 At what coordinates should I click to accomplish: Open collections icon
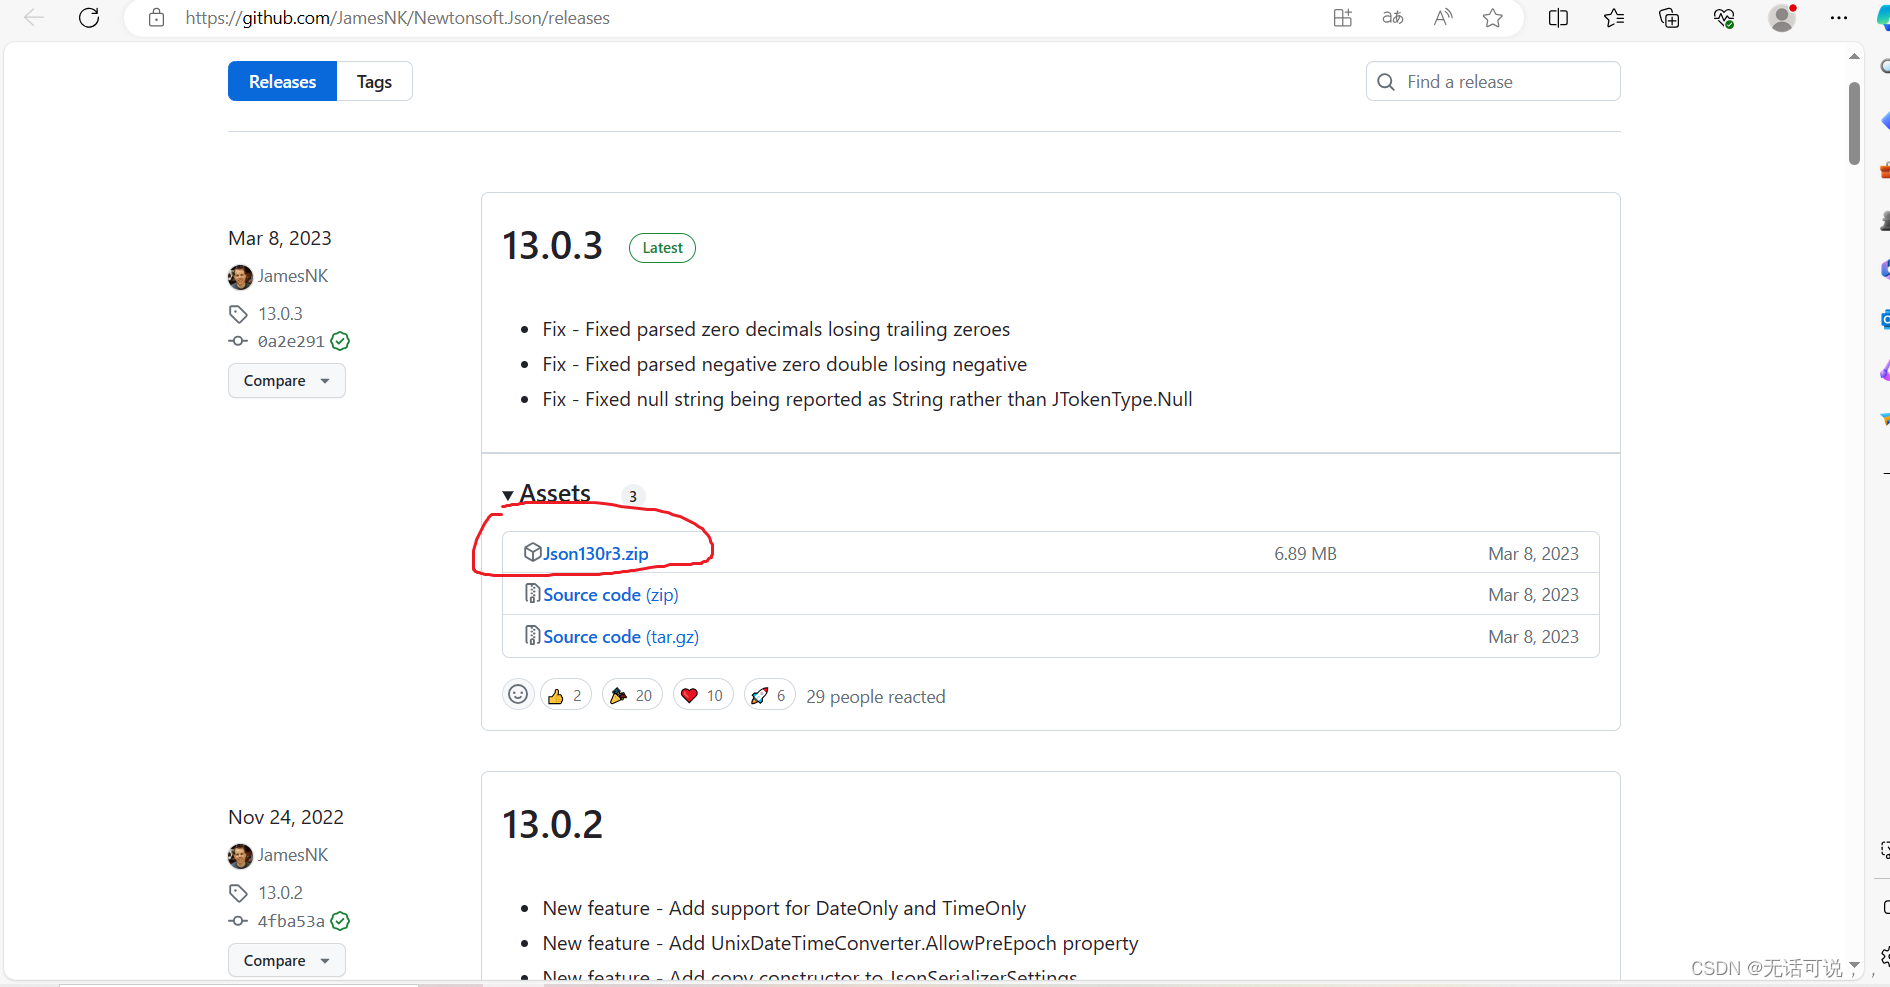(1669, 18)
